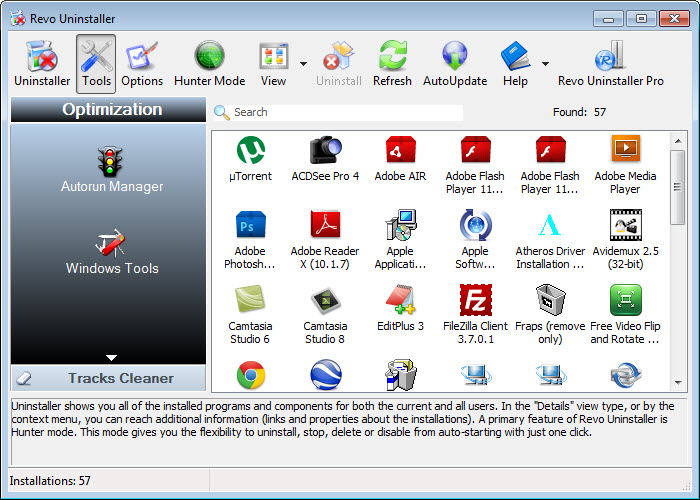Viewport: 700px width, 500px height.
Task: Click the Tools toolbar button
Action: [x=96, y=64]
